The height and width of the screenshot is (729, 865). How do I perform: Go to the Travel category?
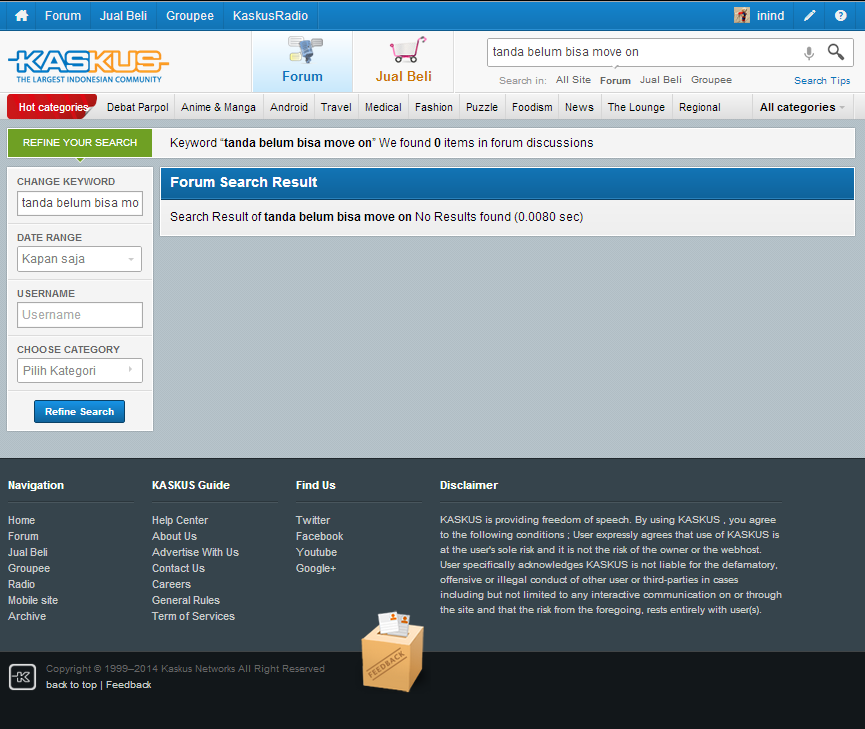point(337,107)
